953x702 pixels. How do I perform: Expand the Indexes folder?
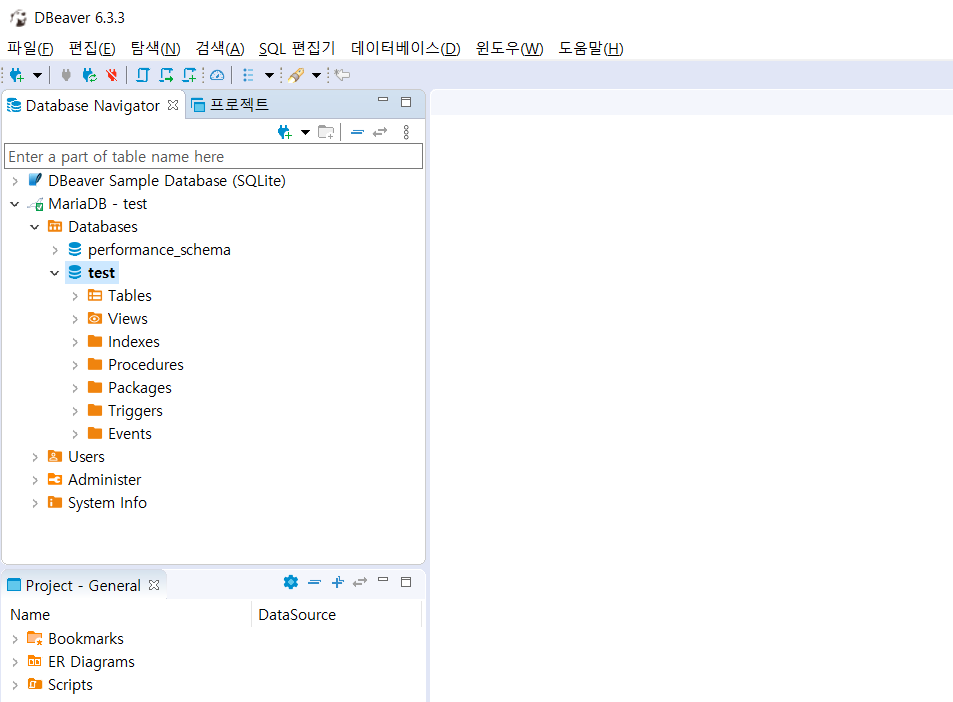75,343
